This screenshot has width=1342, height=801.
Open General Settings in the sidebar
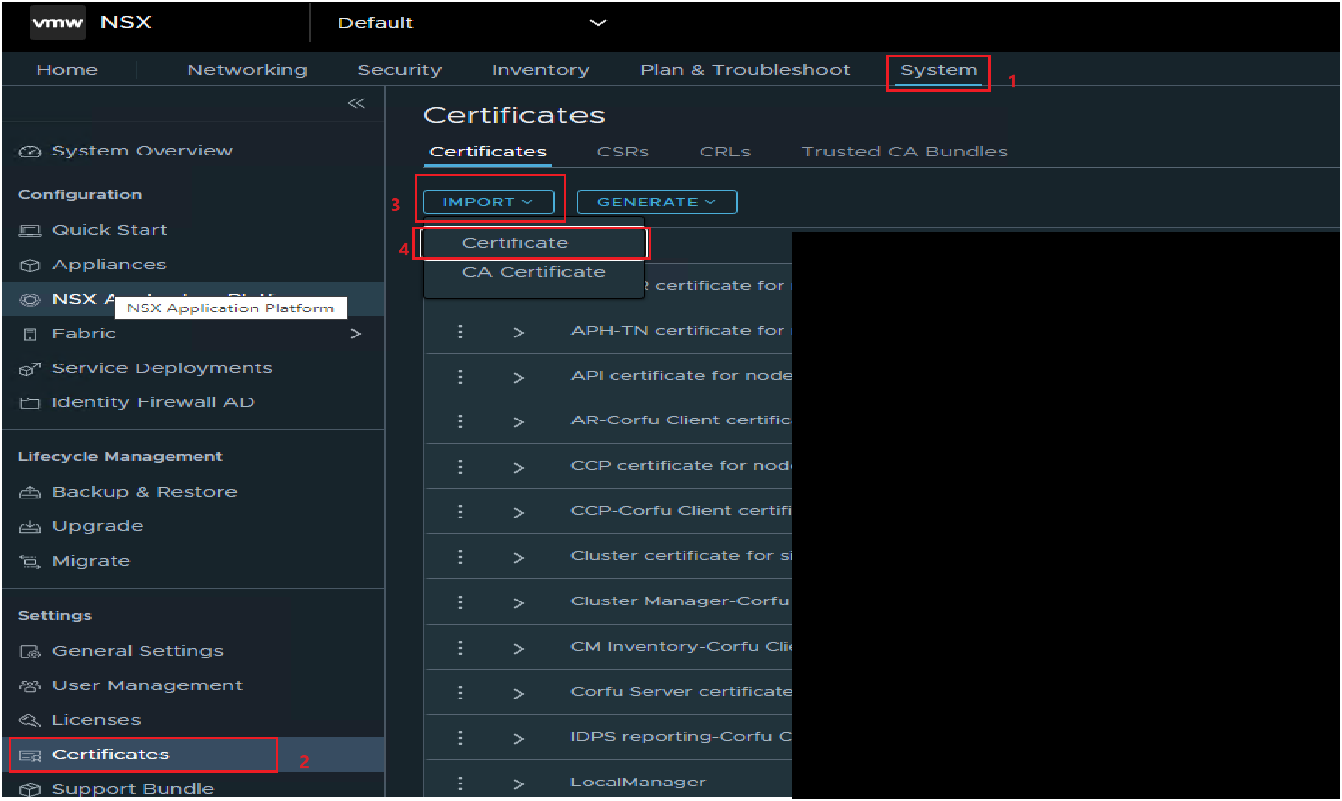[138, 651]
